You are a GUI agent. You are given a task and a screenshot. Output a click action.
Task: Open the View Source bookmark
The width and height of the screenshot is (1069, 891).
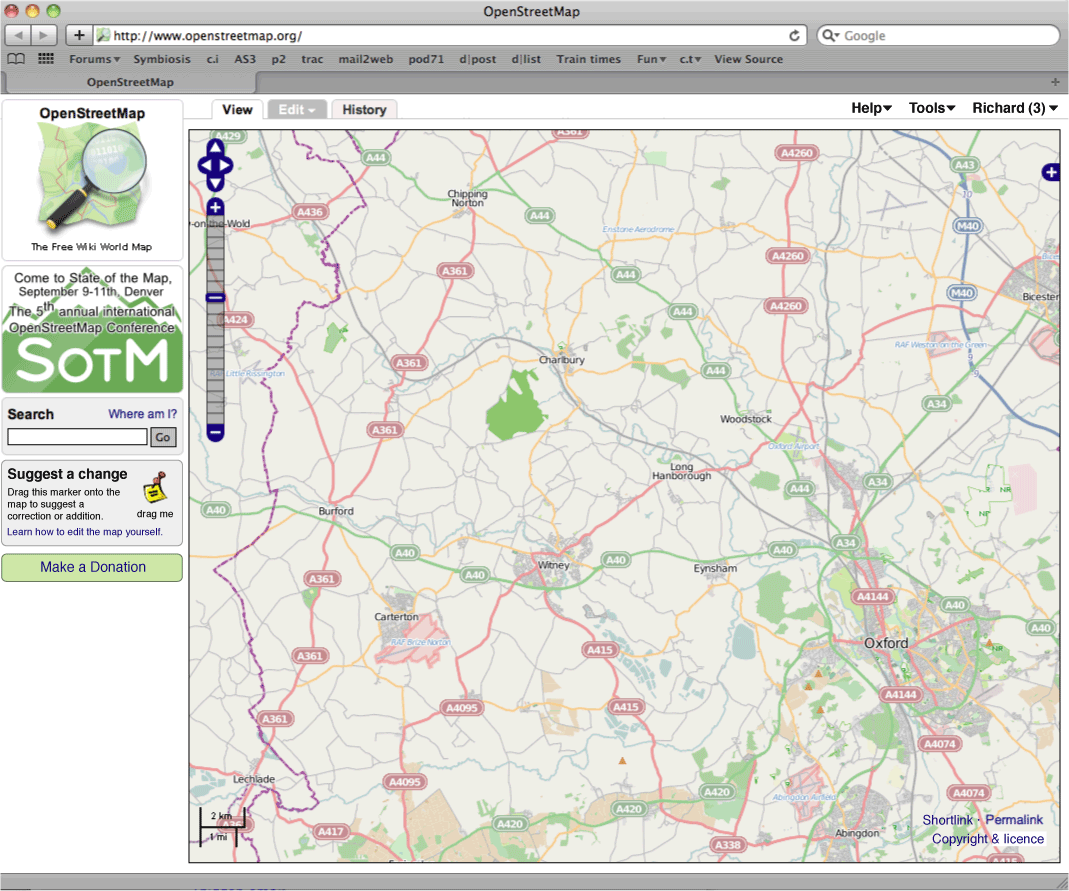pos(748,59)
